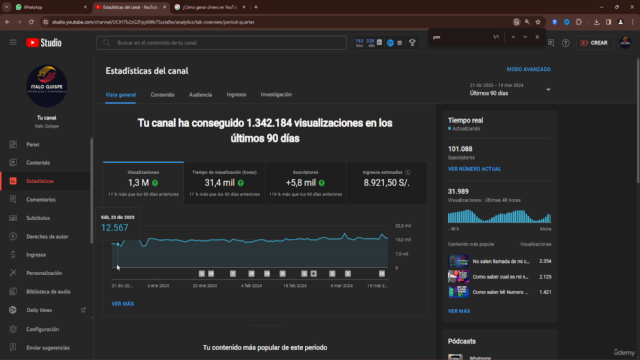Switch to the Investigación tab
This screenshot has height=360, width=640.
pyautogui.click(x=276, y=95)
